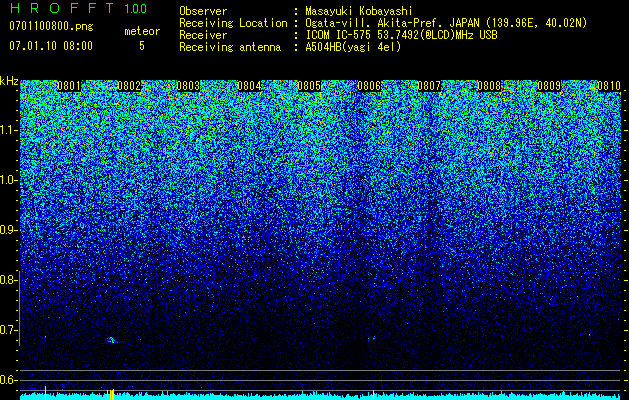
Task: Click the yellow detection tick below 0801
Action: pyautogui.click(x=45, y=393)
